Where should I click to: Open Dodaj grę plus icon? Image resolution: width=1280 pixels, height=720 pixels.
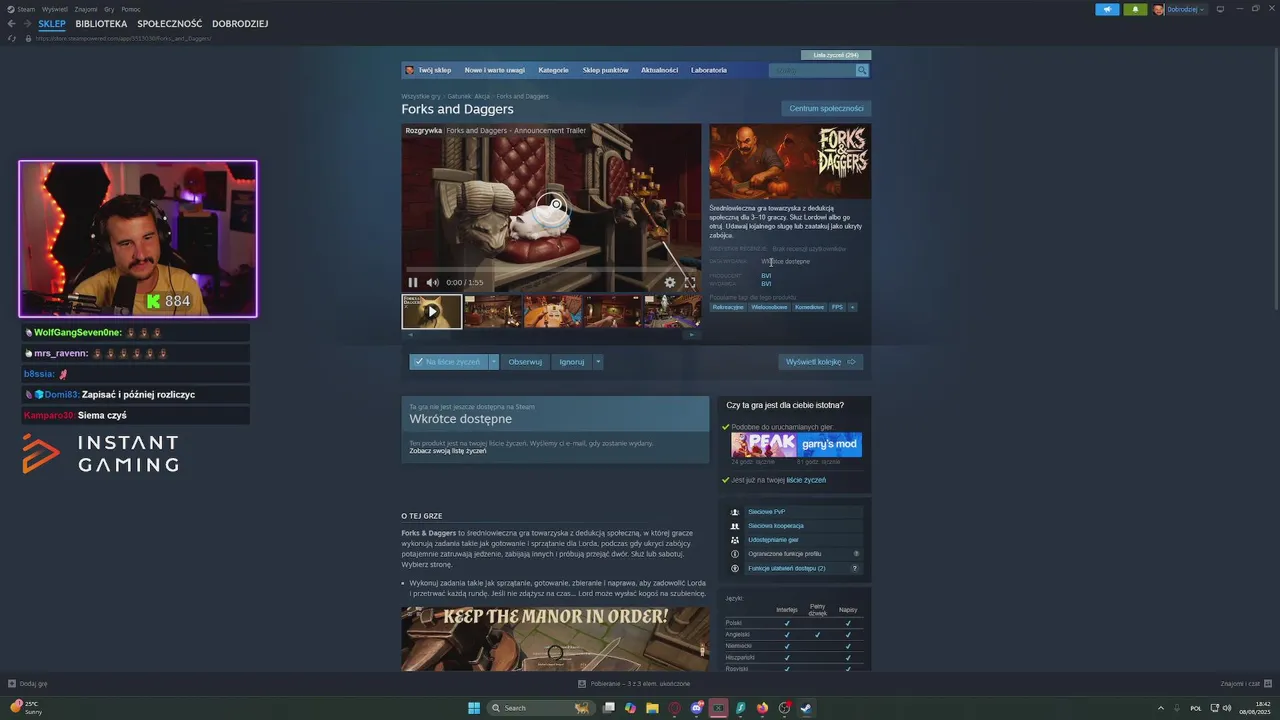pos(12,684)
